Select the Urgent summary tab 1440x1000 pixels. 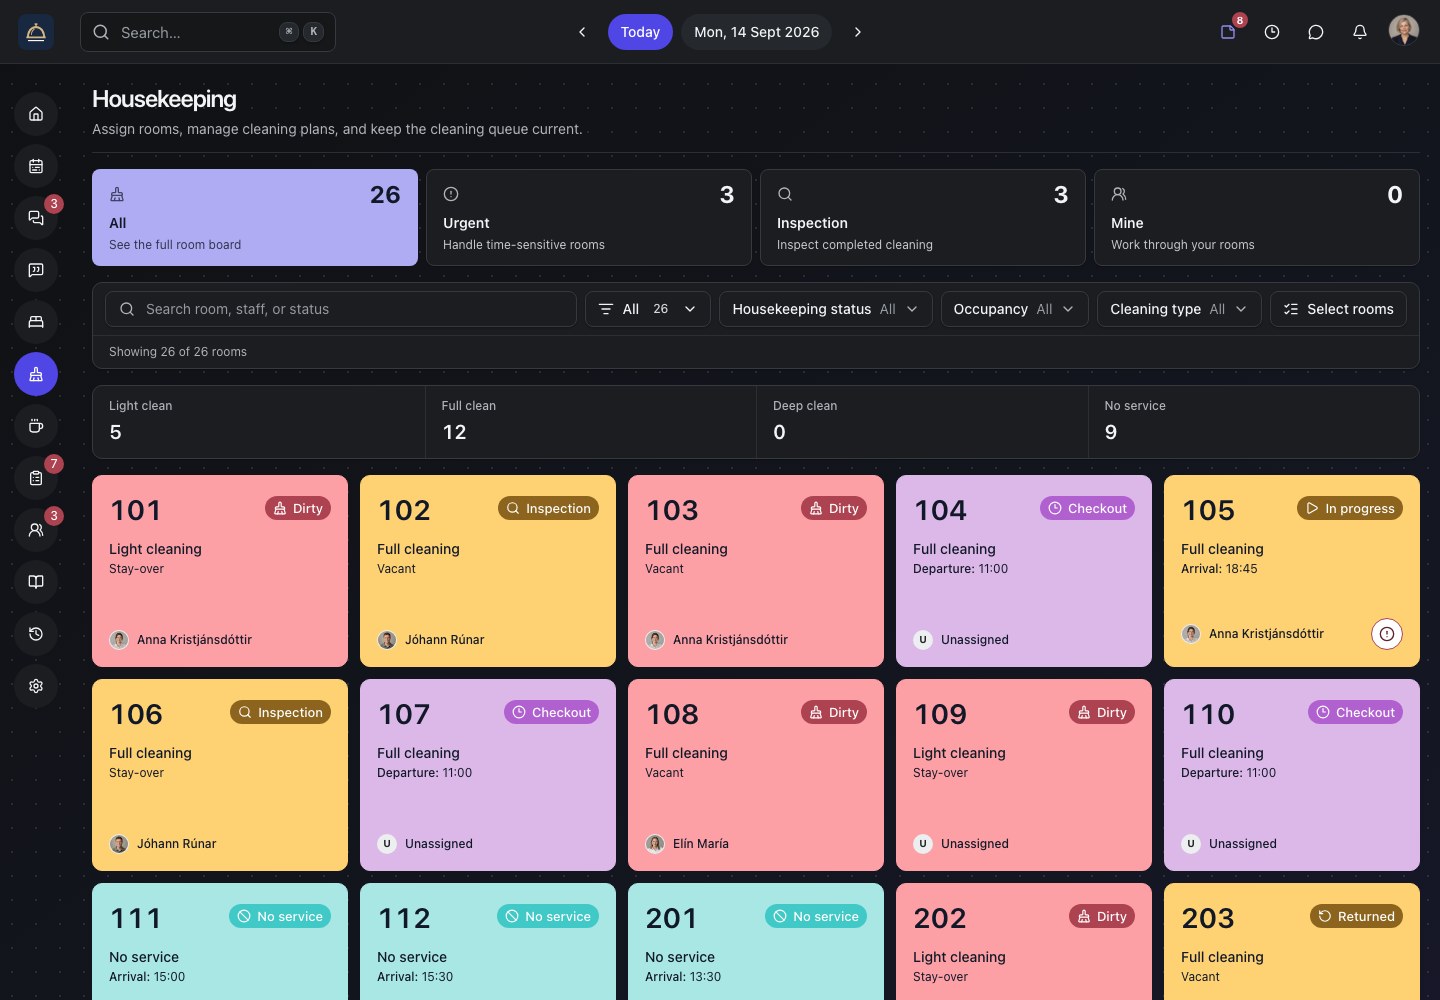589,217
